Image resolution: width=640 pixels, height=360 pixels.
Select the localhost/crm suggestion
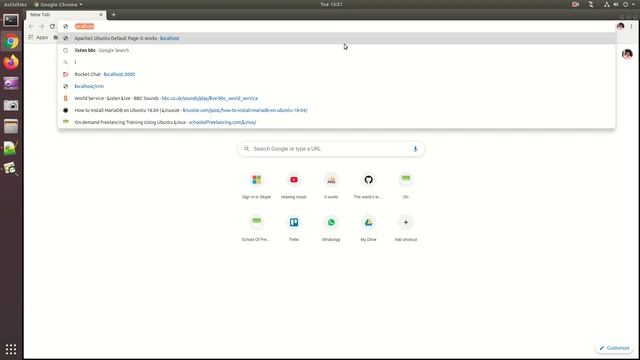[x=337, y=86]
